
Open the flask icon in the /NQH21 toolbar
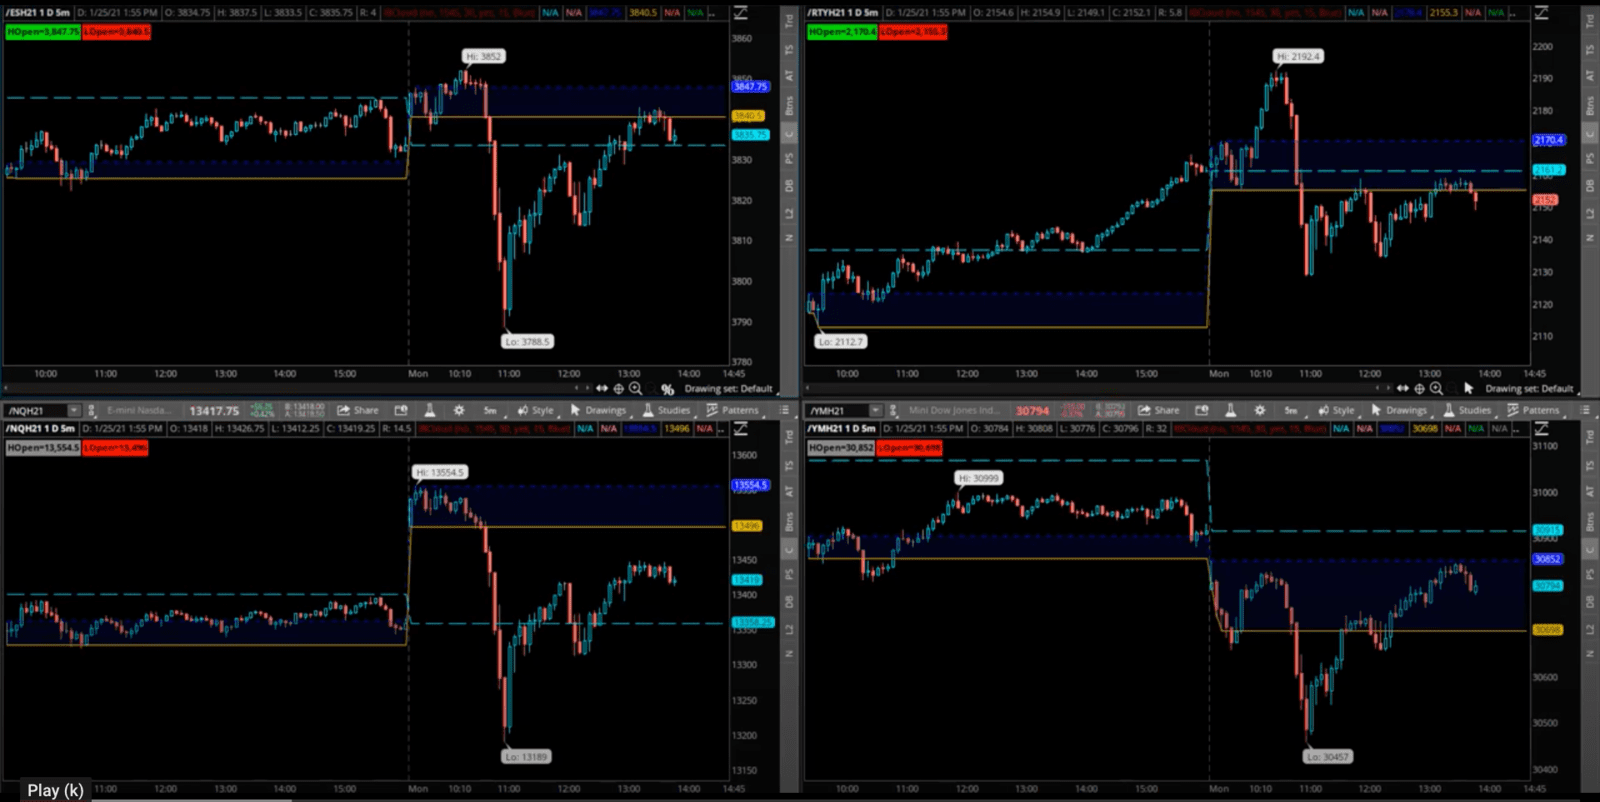coord(429,410)
